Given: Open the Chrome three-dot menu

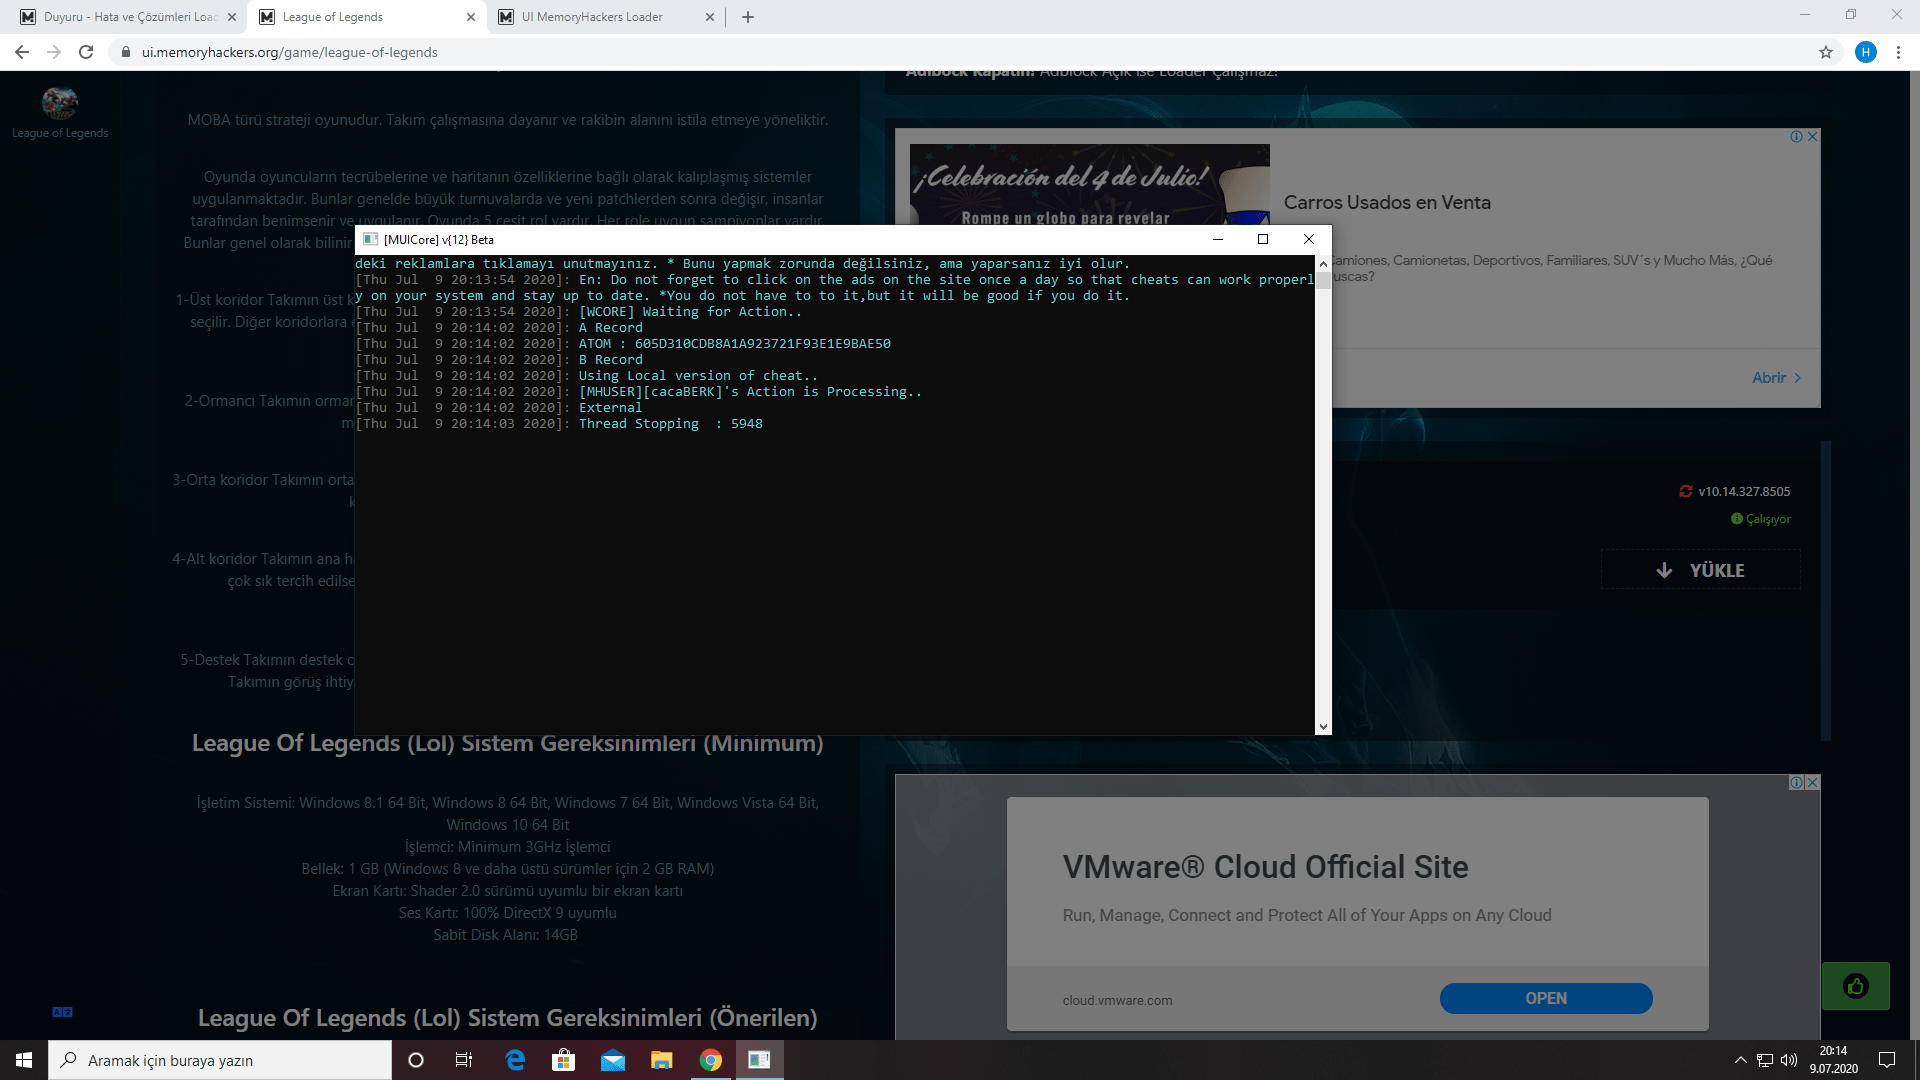Looking at the screenshot, I should click(1898, 52).
